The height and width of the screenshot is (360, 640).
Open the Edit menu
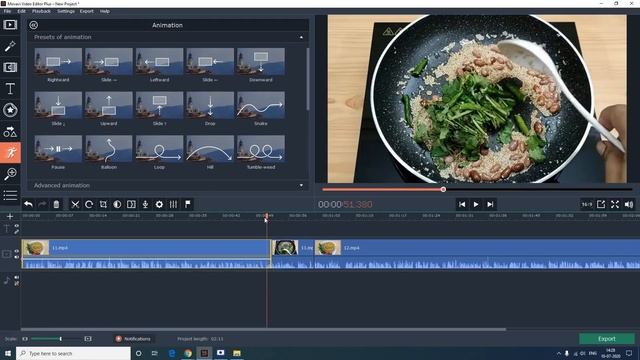click(x=21, y=11)
